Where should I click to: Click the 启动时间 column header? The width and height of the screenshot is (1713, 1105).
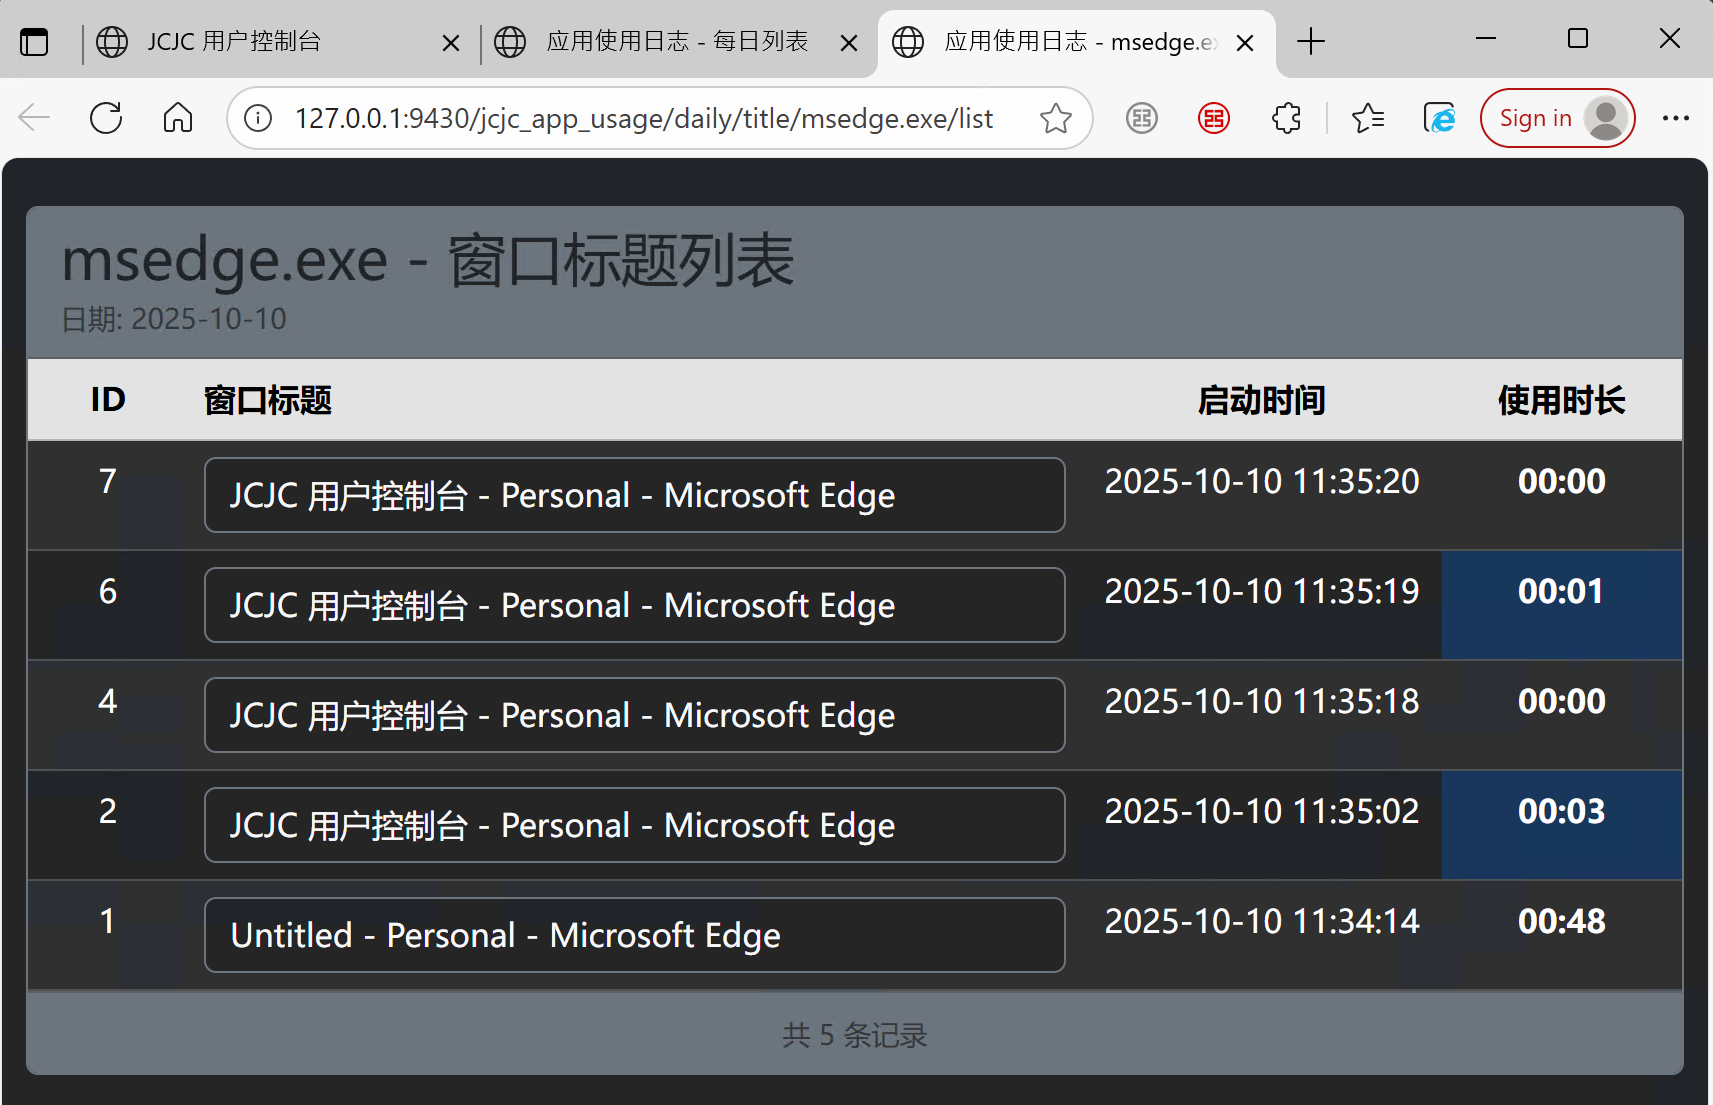1261,400
